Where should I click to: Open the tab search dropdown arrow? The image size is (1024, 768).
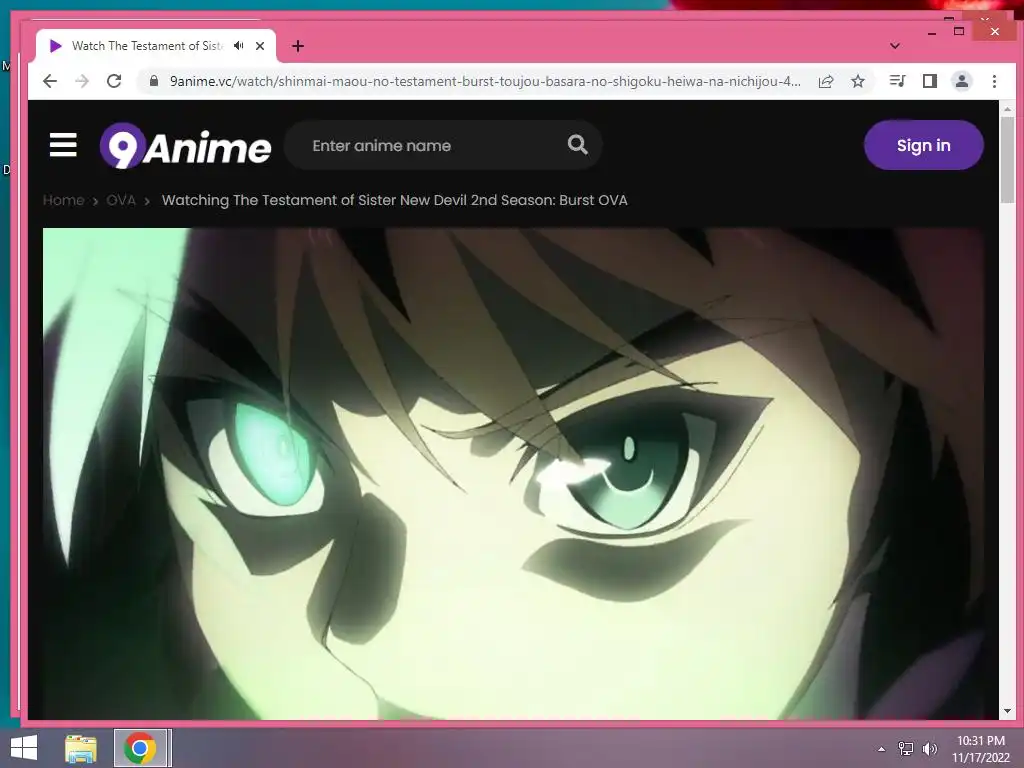click(x=895, y=46)
